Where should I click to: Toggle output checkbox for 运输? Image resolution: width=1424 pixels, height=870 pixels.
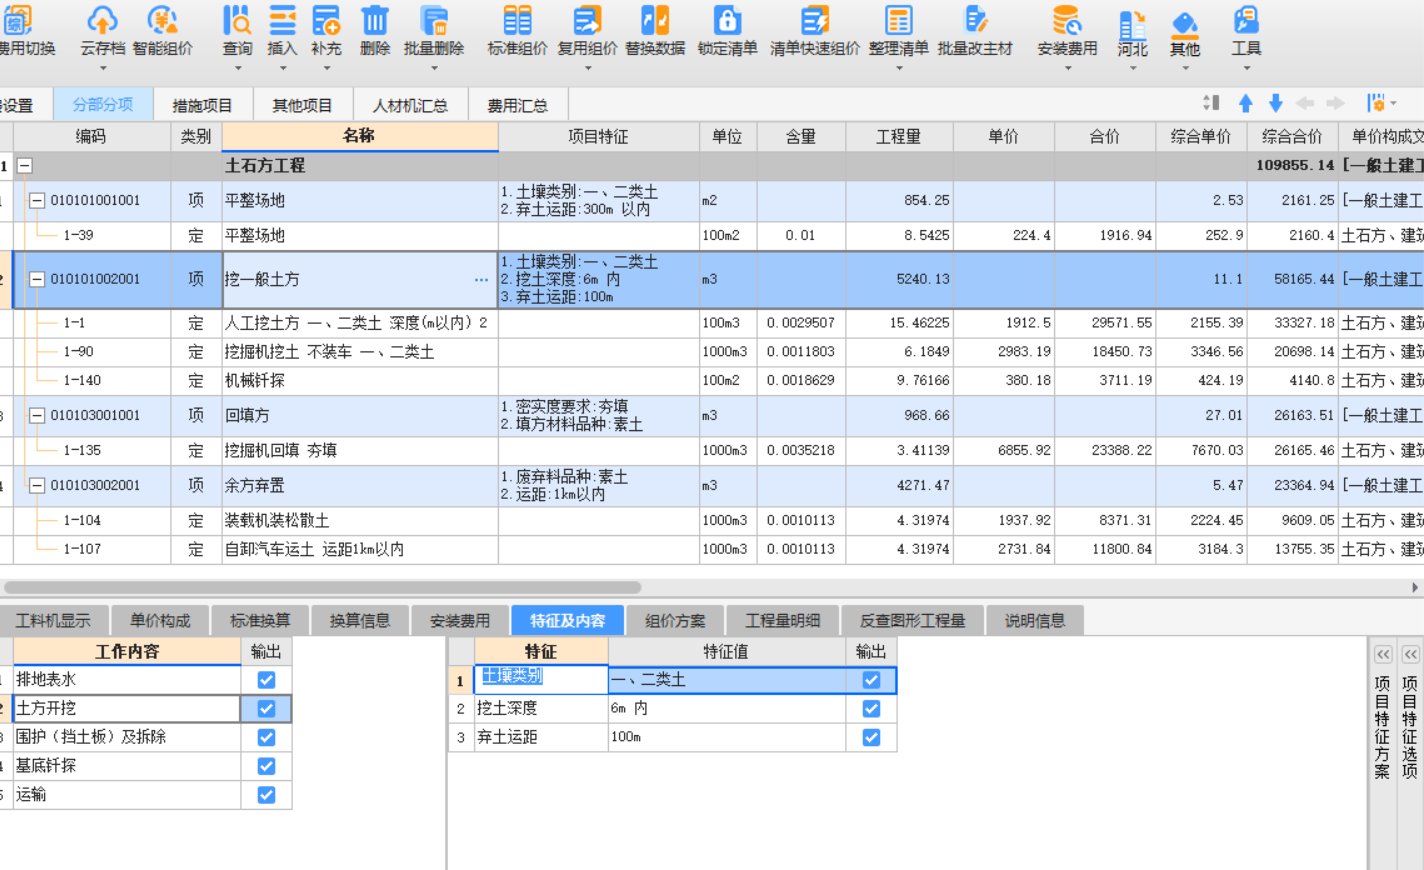click(x=266, y=795)
